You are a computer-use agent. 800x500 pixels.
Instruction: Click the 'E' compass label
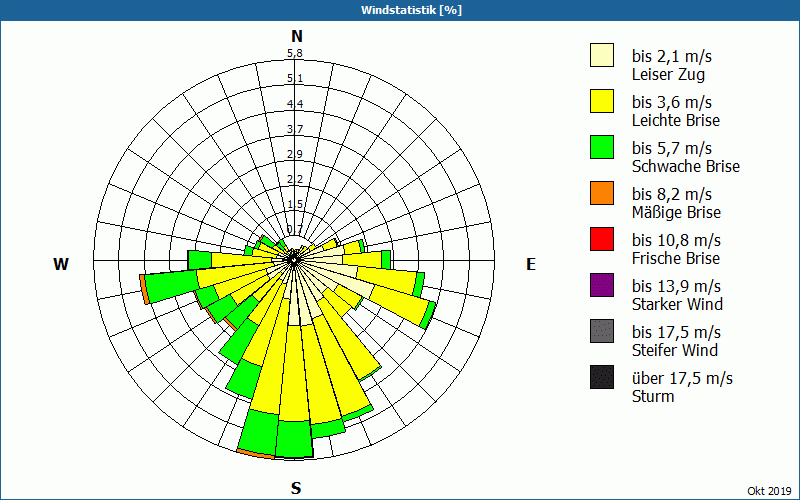[x=531, y=264]
